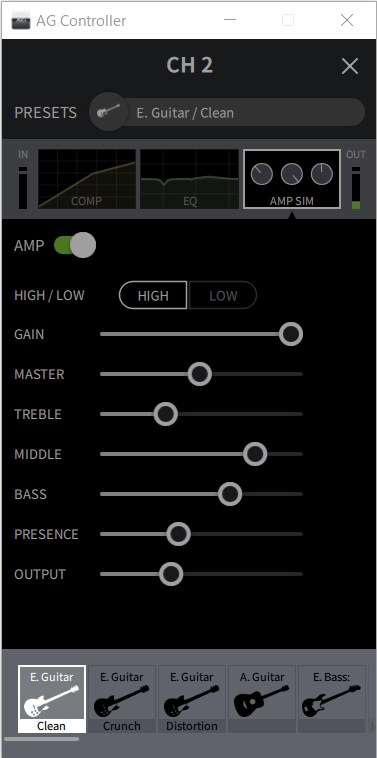
Task: Click the OUTPUT slider handle
Action: coord(171,574)
